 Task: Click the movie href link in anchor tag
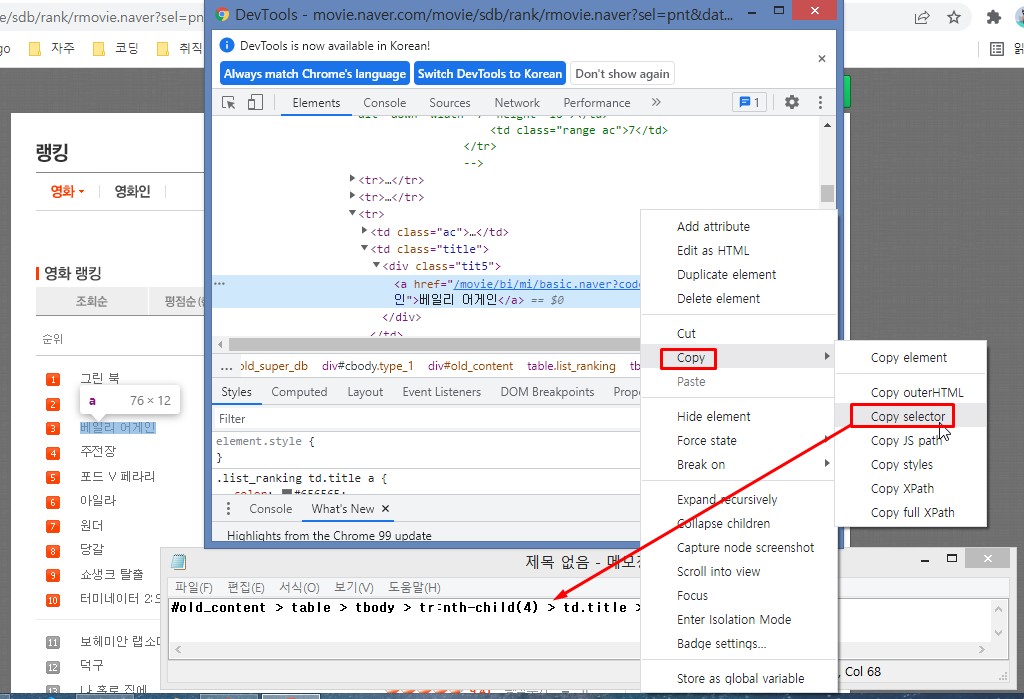[x=547, y=284]
